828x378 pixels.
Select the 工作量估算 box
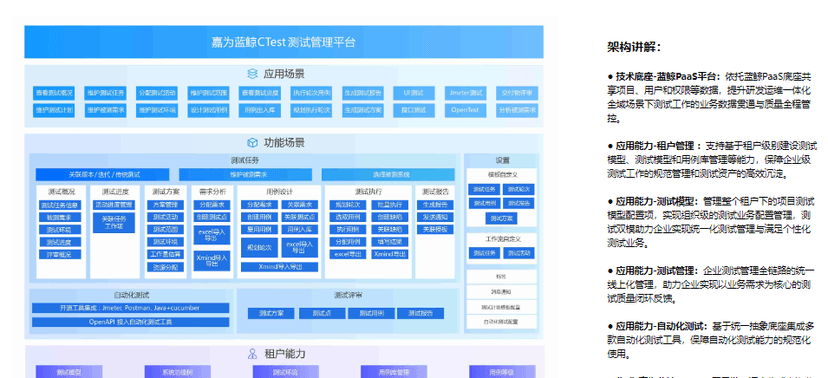(166, 254)
